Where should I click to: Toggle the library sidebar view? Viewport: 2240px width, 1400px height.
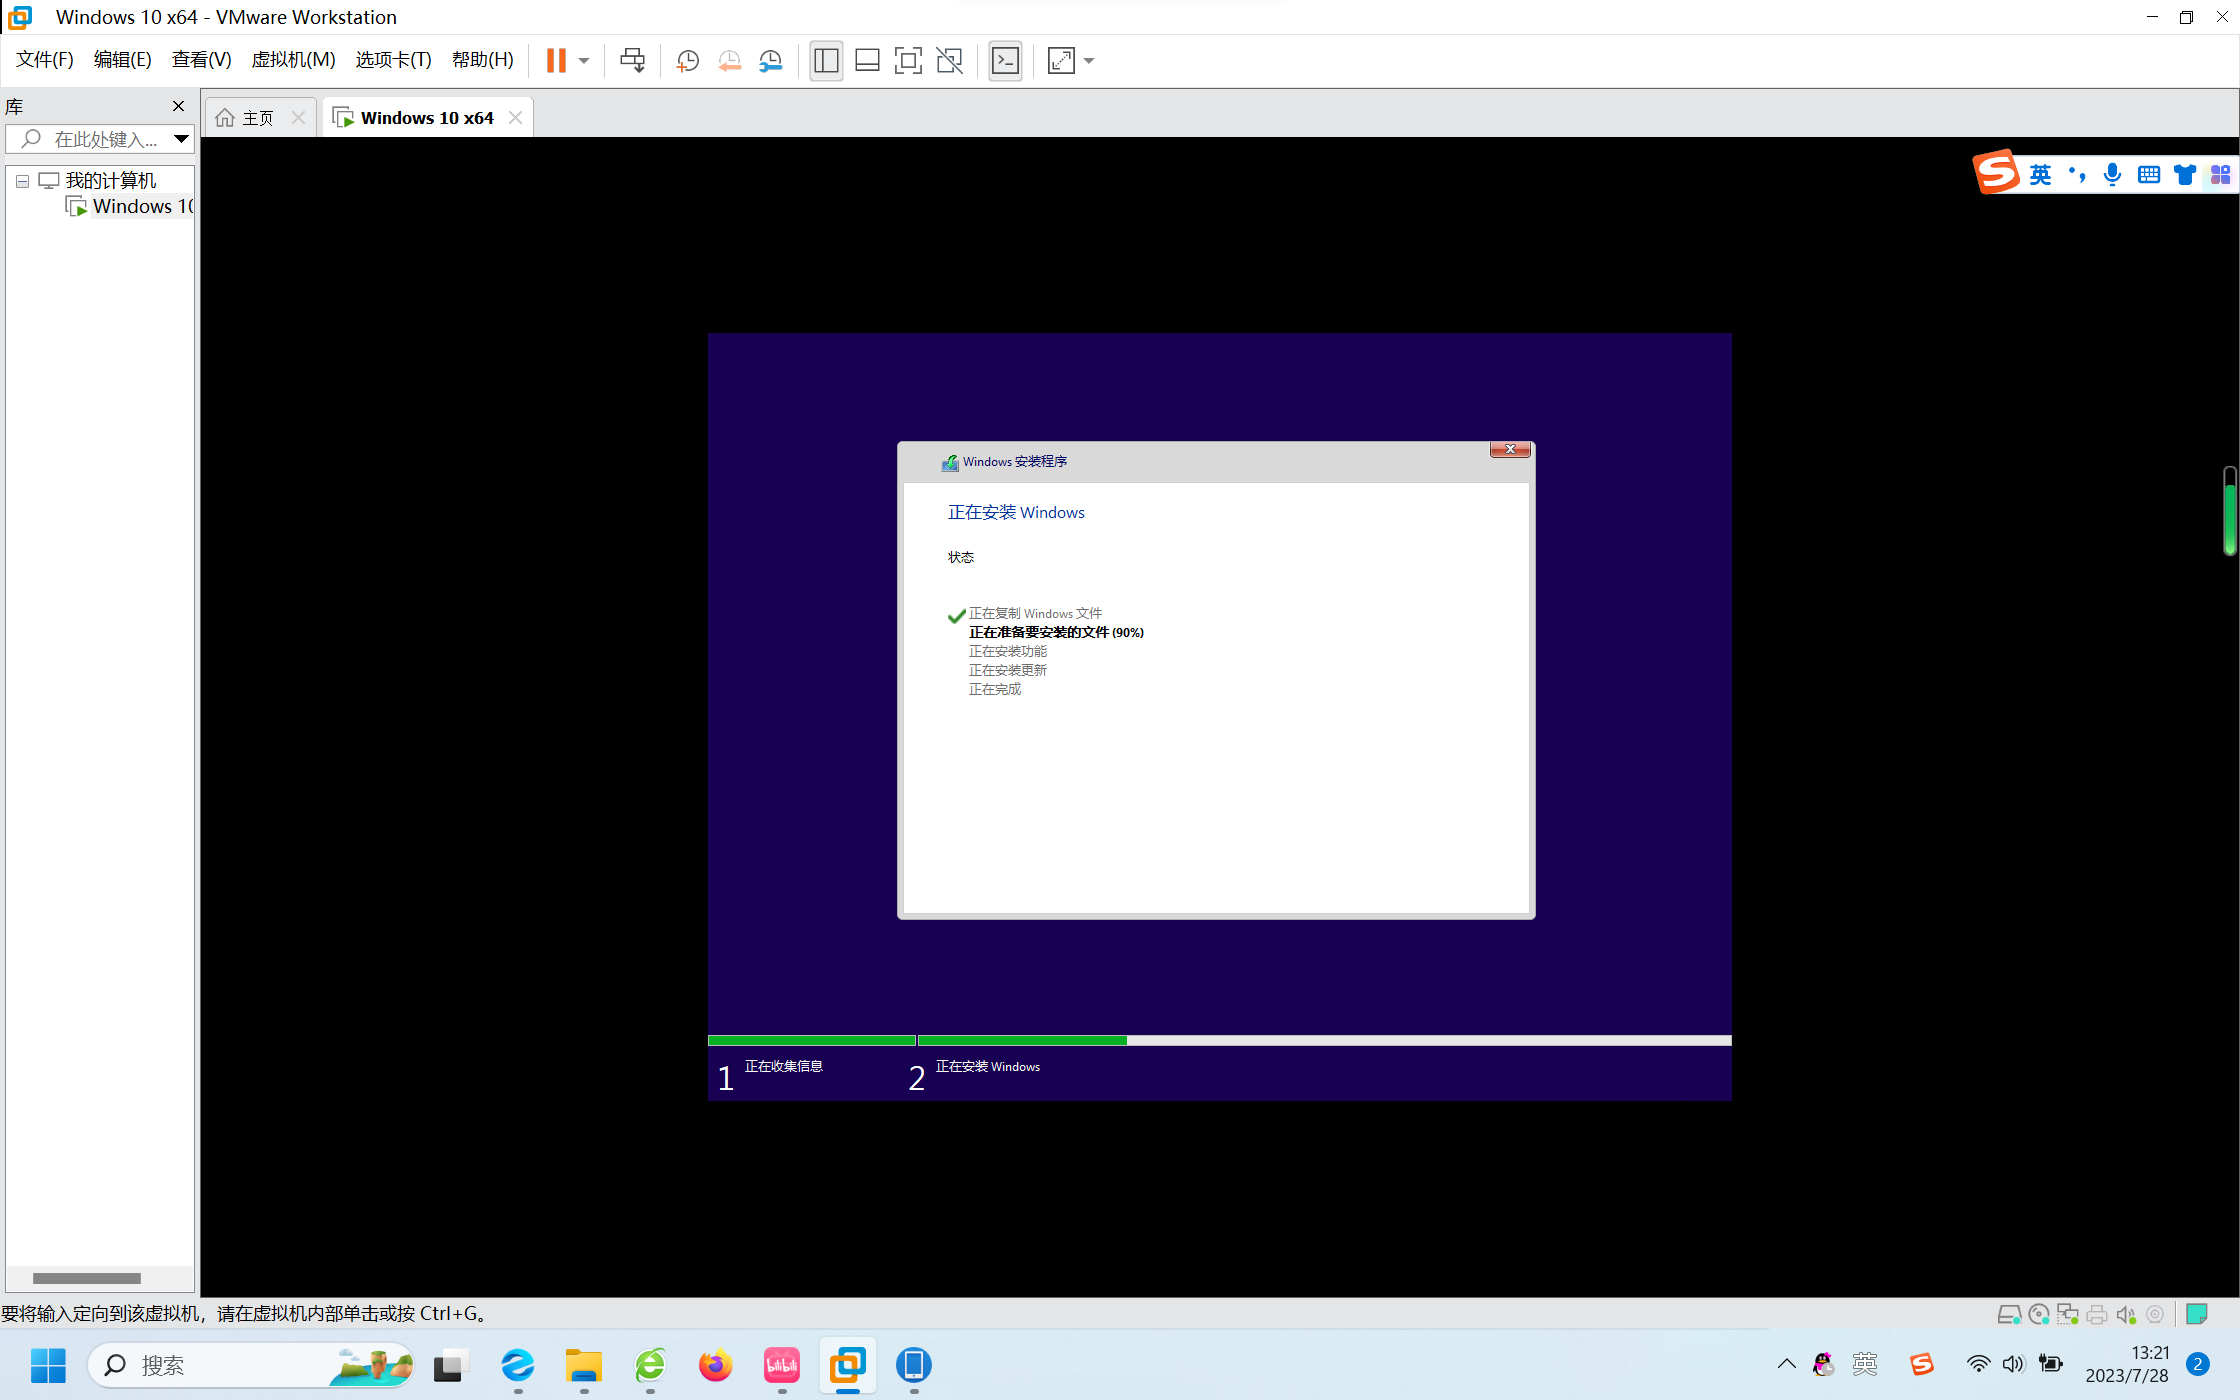coord(826,60)
